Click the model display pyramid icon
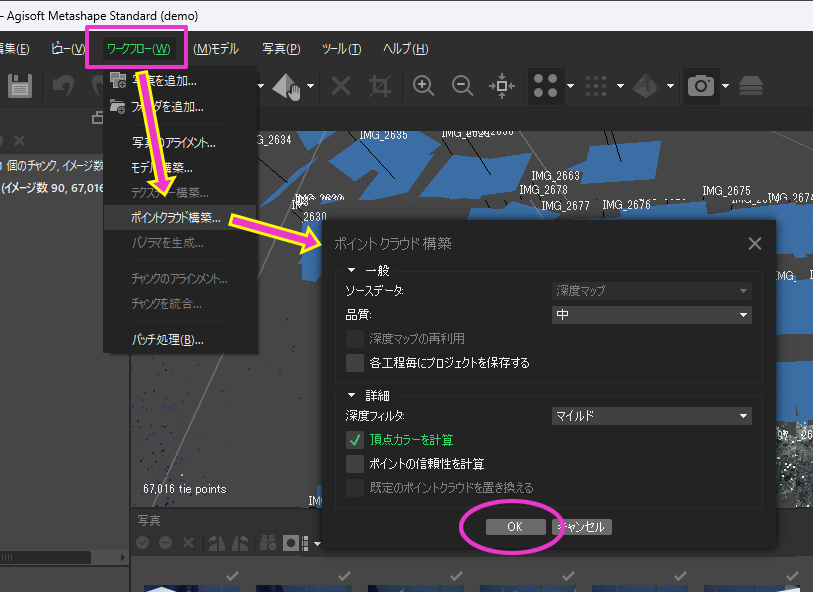This screenshot has height=592, width=813. [646, 86]
